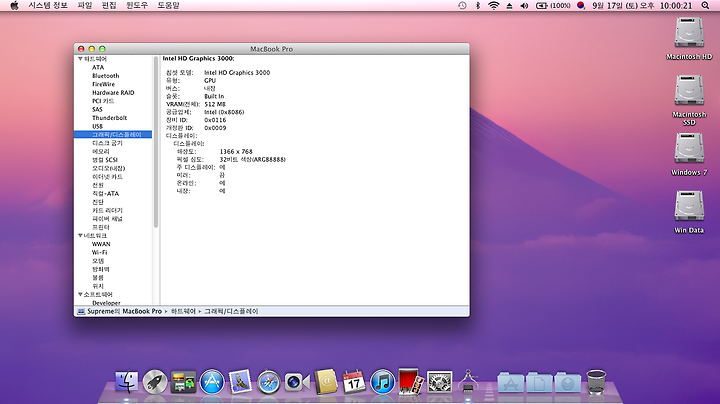Open 시스템 정보 application menu
The height and width of the screenshot is (404, 720).
(48, 6)
